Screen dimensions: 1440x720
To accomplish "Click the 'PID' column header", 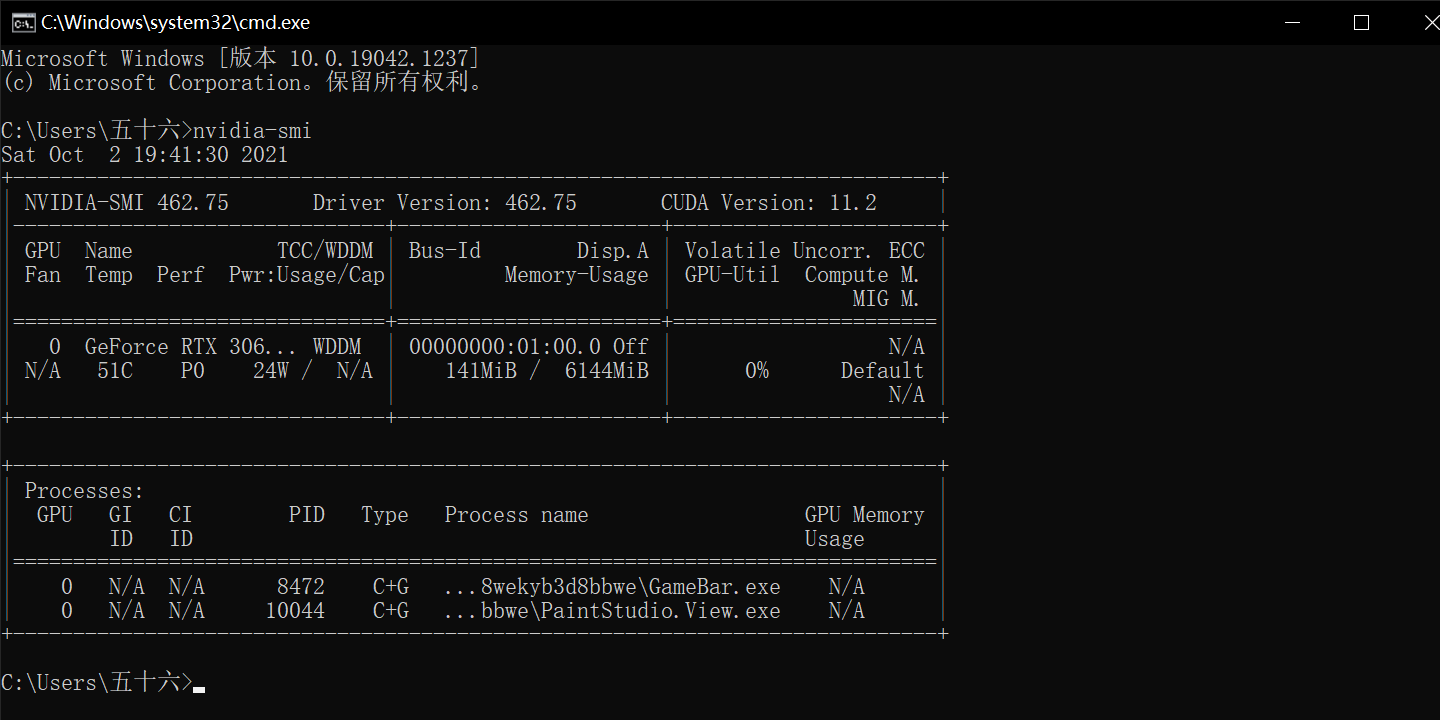I will [x=307, y=515].
